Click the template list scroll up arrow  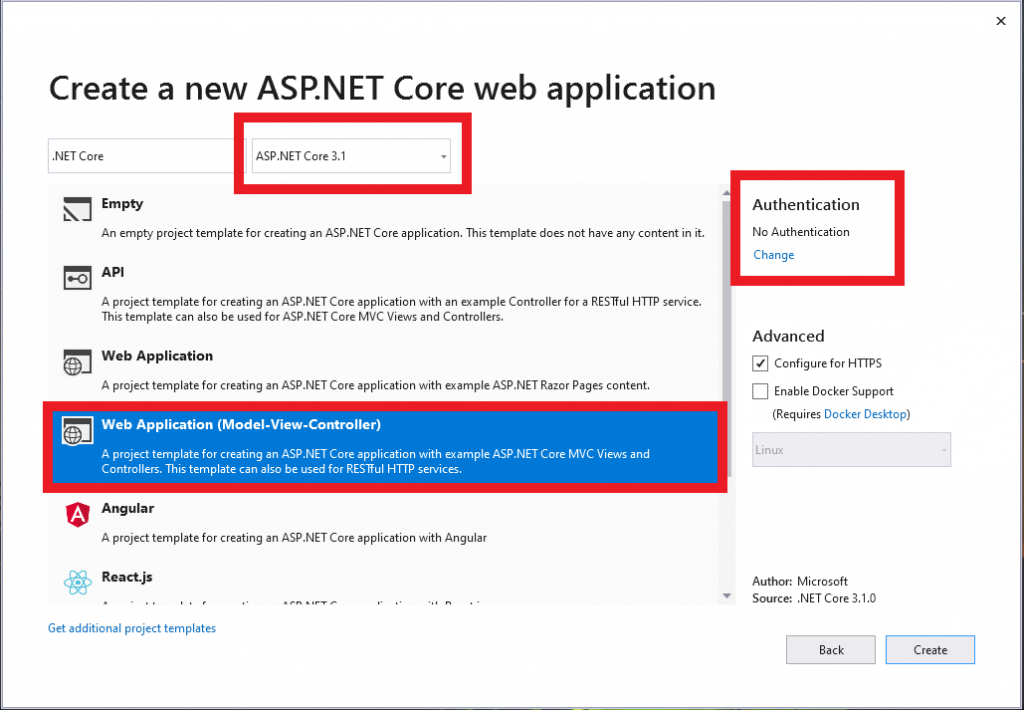pos(726,193)
